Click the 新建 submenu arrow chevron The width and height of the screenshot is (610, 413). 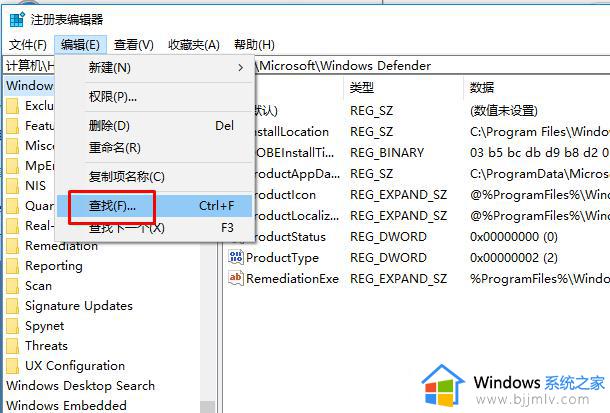pos(241,68)
